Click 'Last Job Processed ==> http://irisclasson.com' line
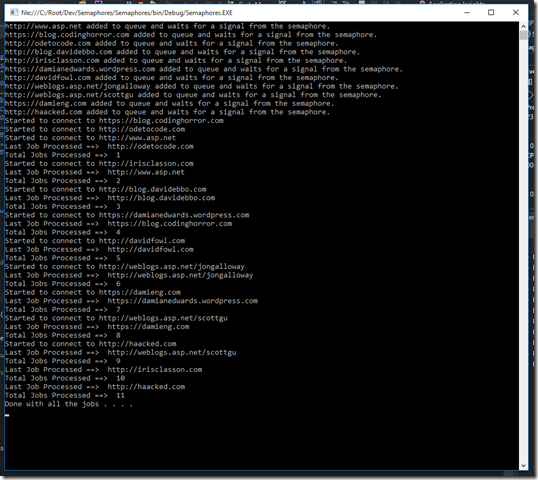Screen dimensions: 538x480 click(103, 370)
